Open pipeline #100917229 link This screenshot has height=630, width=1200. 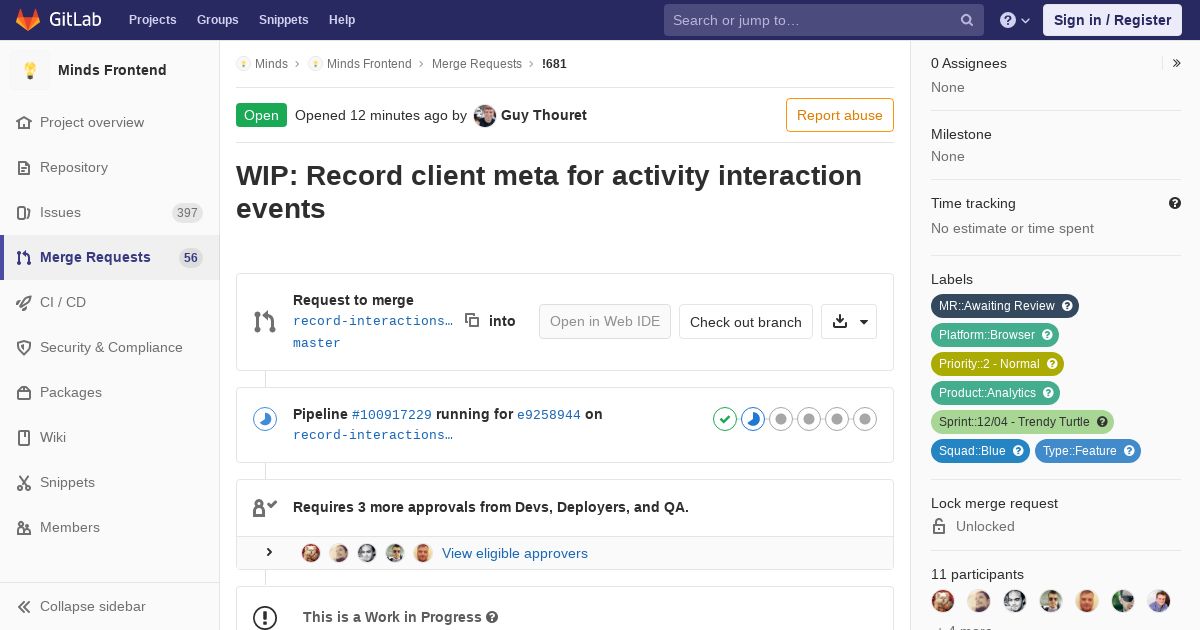tap(392, 414)
